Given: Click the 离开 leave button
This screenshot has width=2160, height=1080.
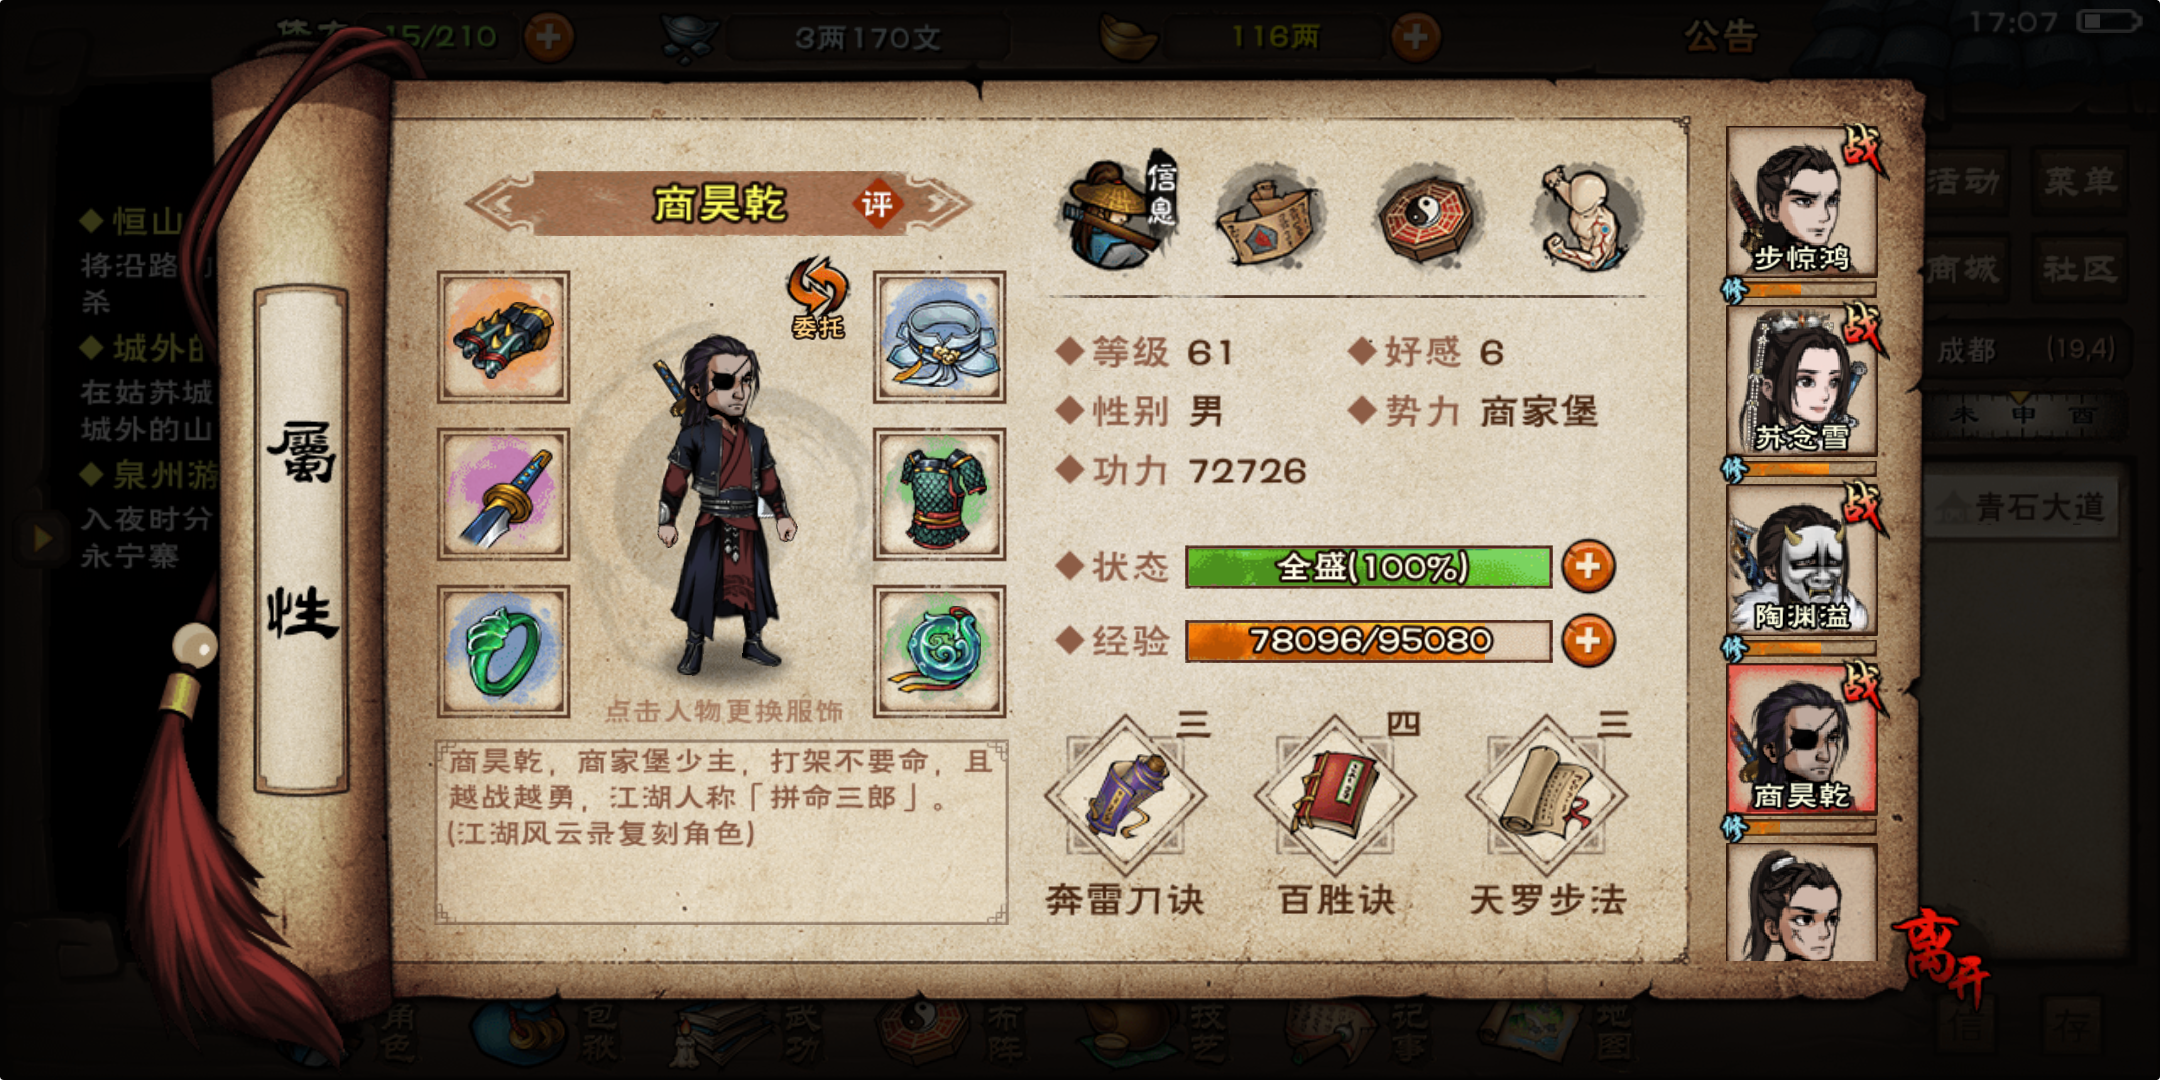Looking at the screenshot, I should 1940,955.
